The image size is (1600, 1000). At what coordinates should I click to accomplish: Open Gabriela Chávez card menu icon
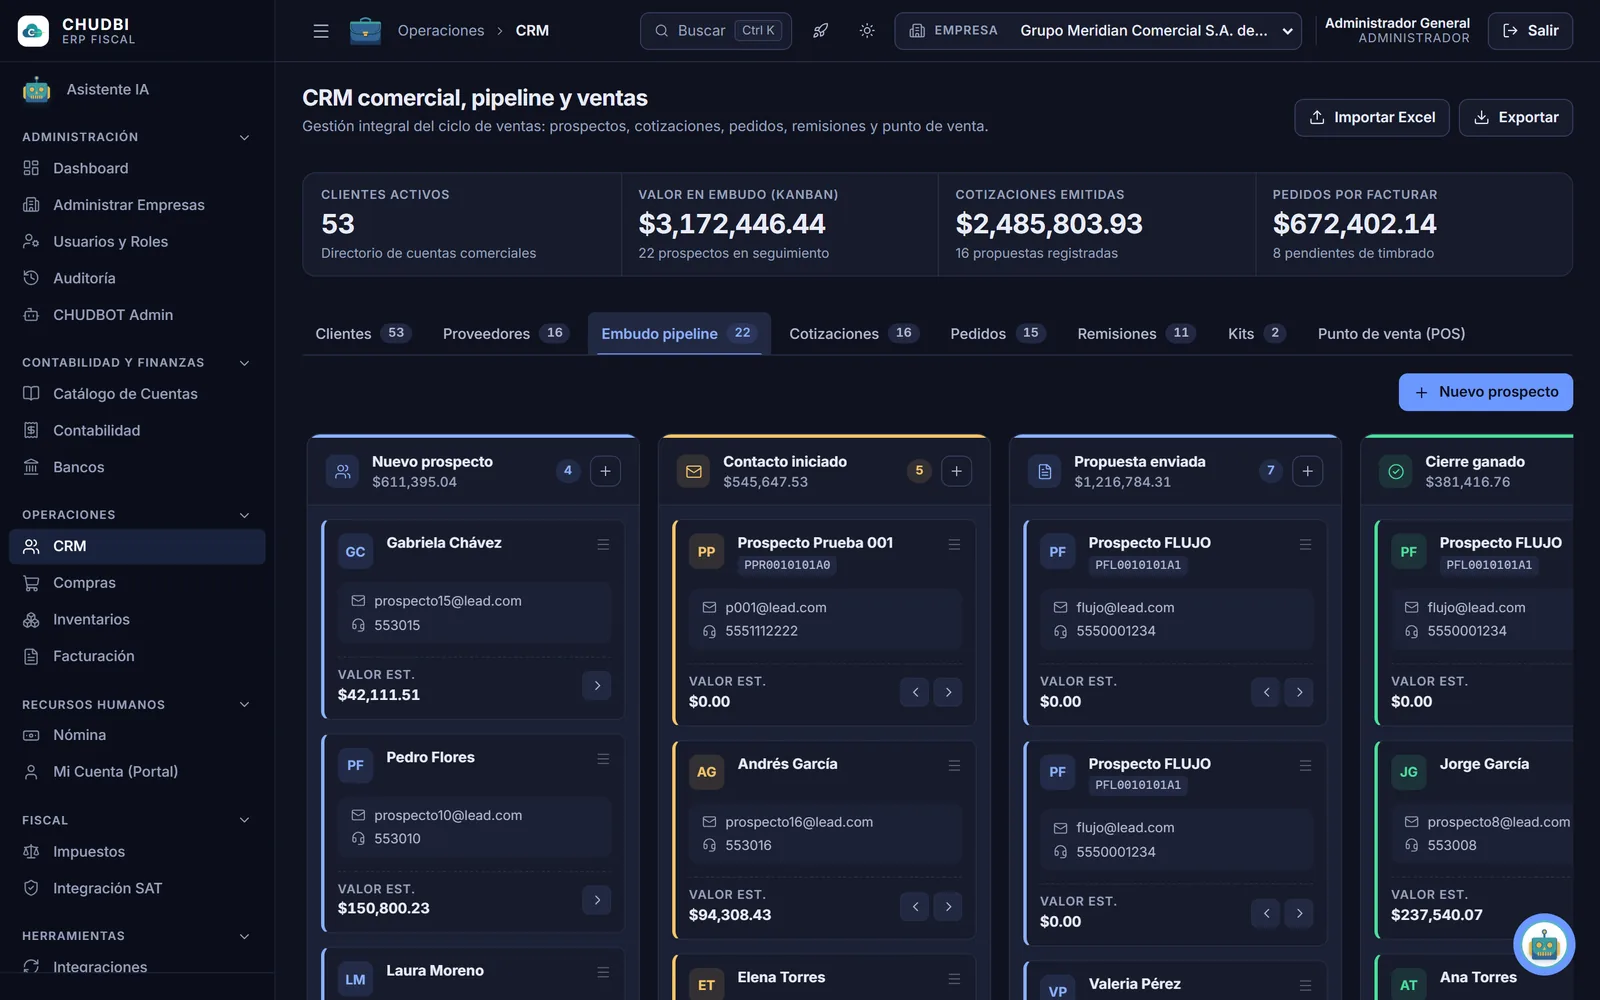(603, 544)
